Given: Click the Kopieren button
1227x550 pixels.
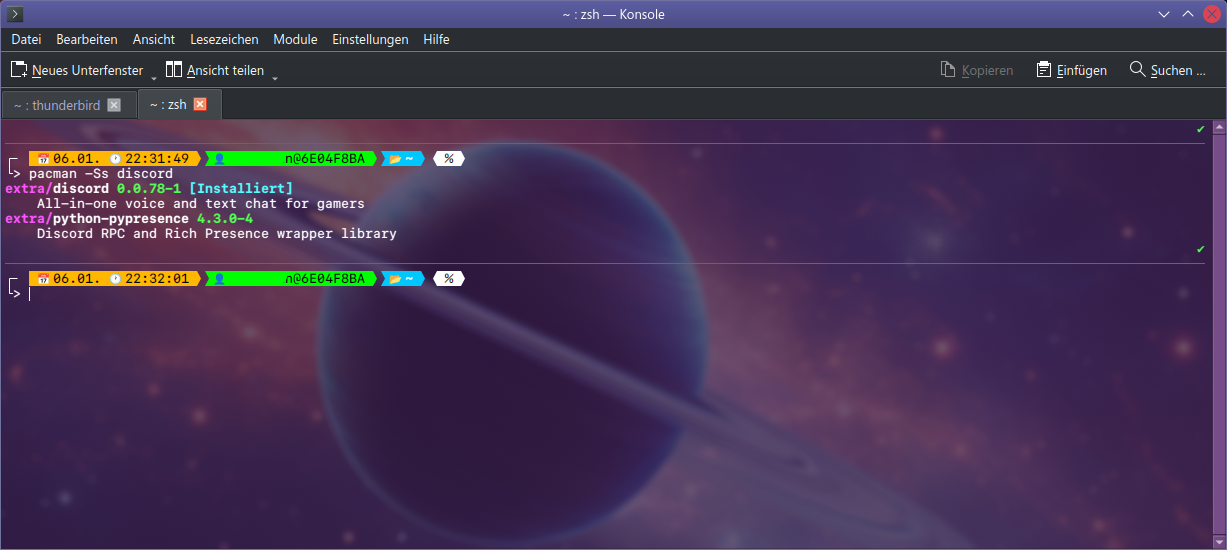Looking at the screenshot, I should pos(977,70).
